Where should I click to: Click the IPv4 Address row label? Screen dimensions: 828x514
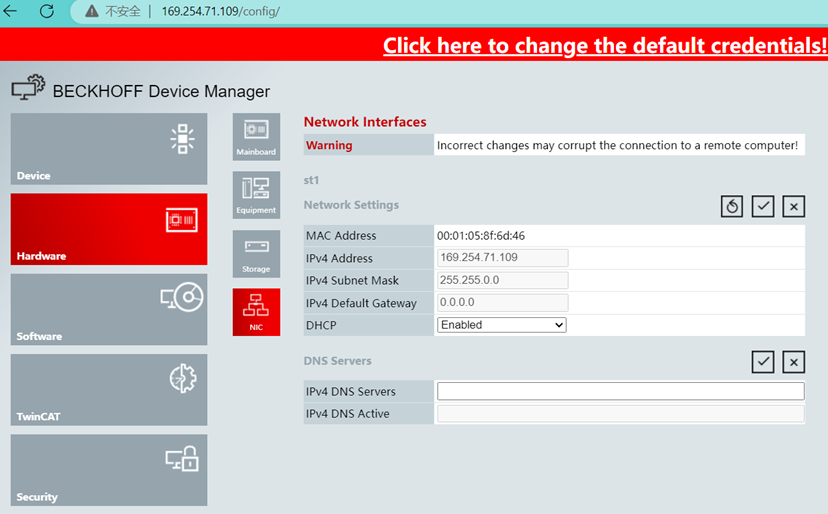pyautogui.click(x=339, y=258)
